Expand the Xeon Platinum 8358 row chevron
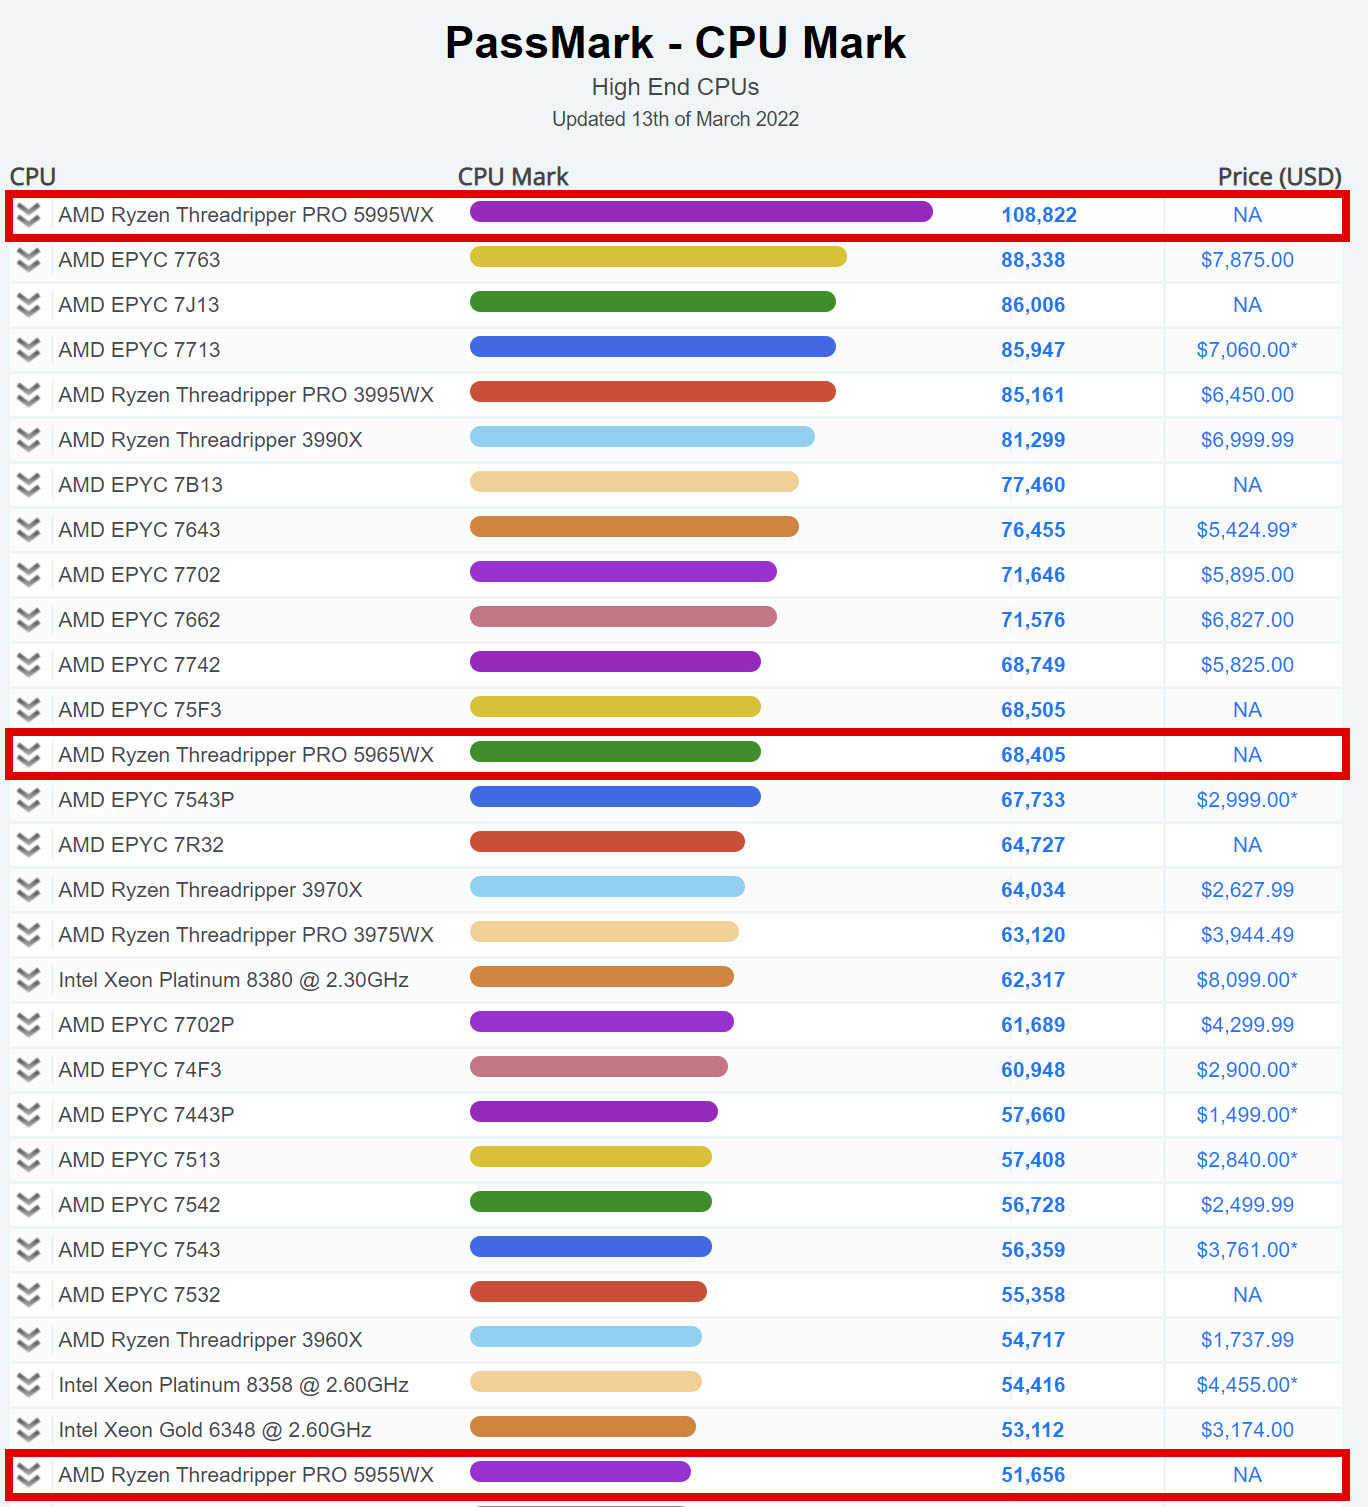The height and width of the screenshot is (1507, 1368). 29,1385
